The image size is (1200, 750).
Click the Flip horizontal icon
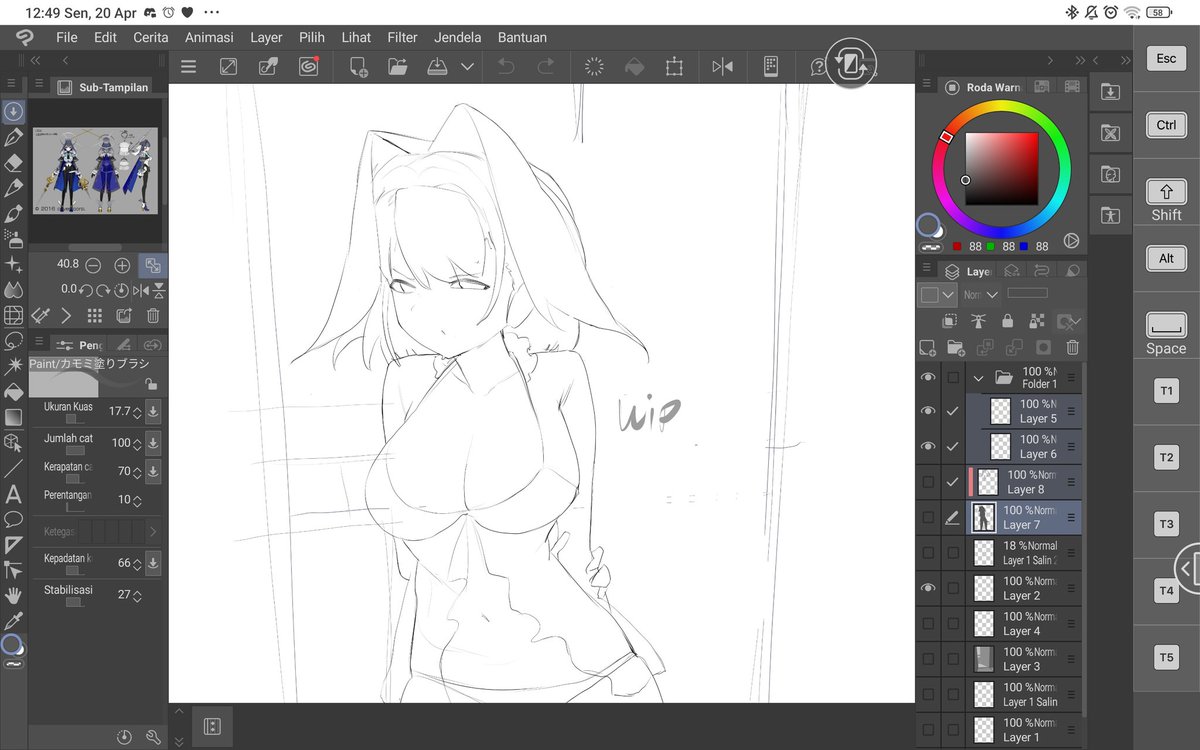(722, 67)
